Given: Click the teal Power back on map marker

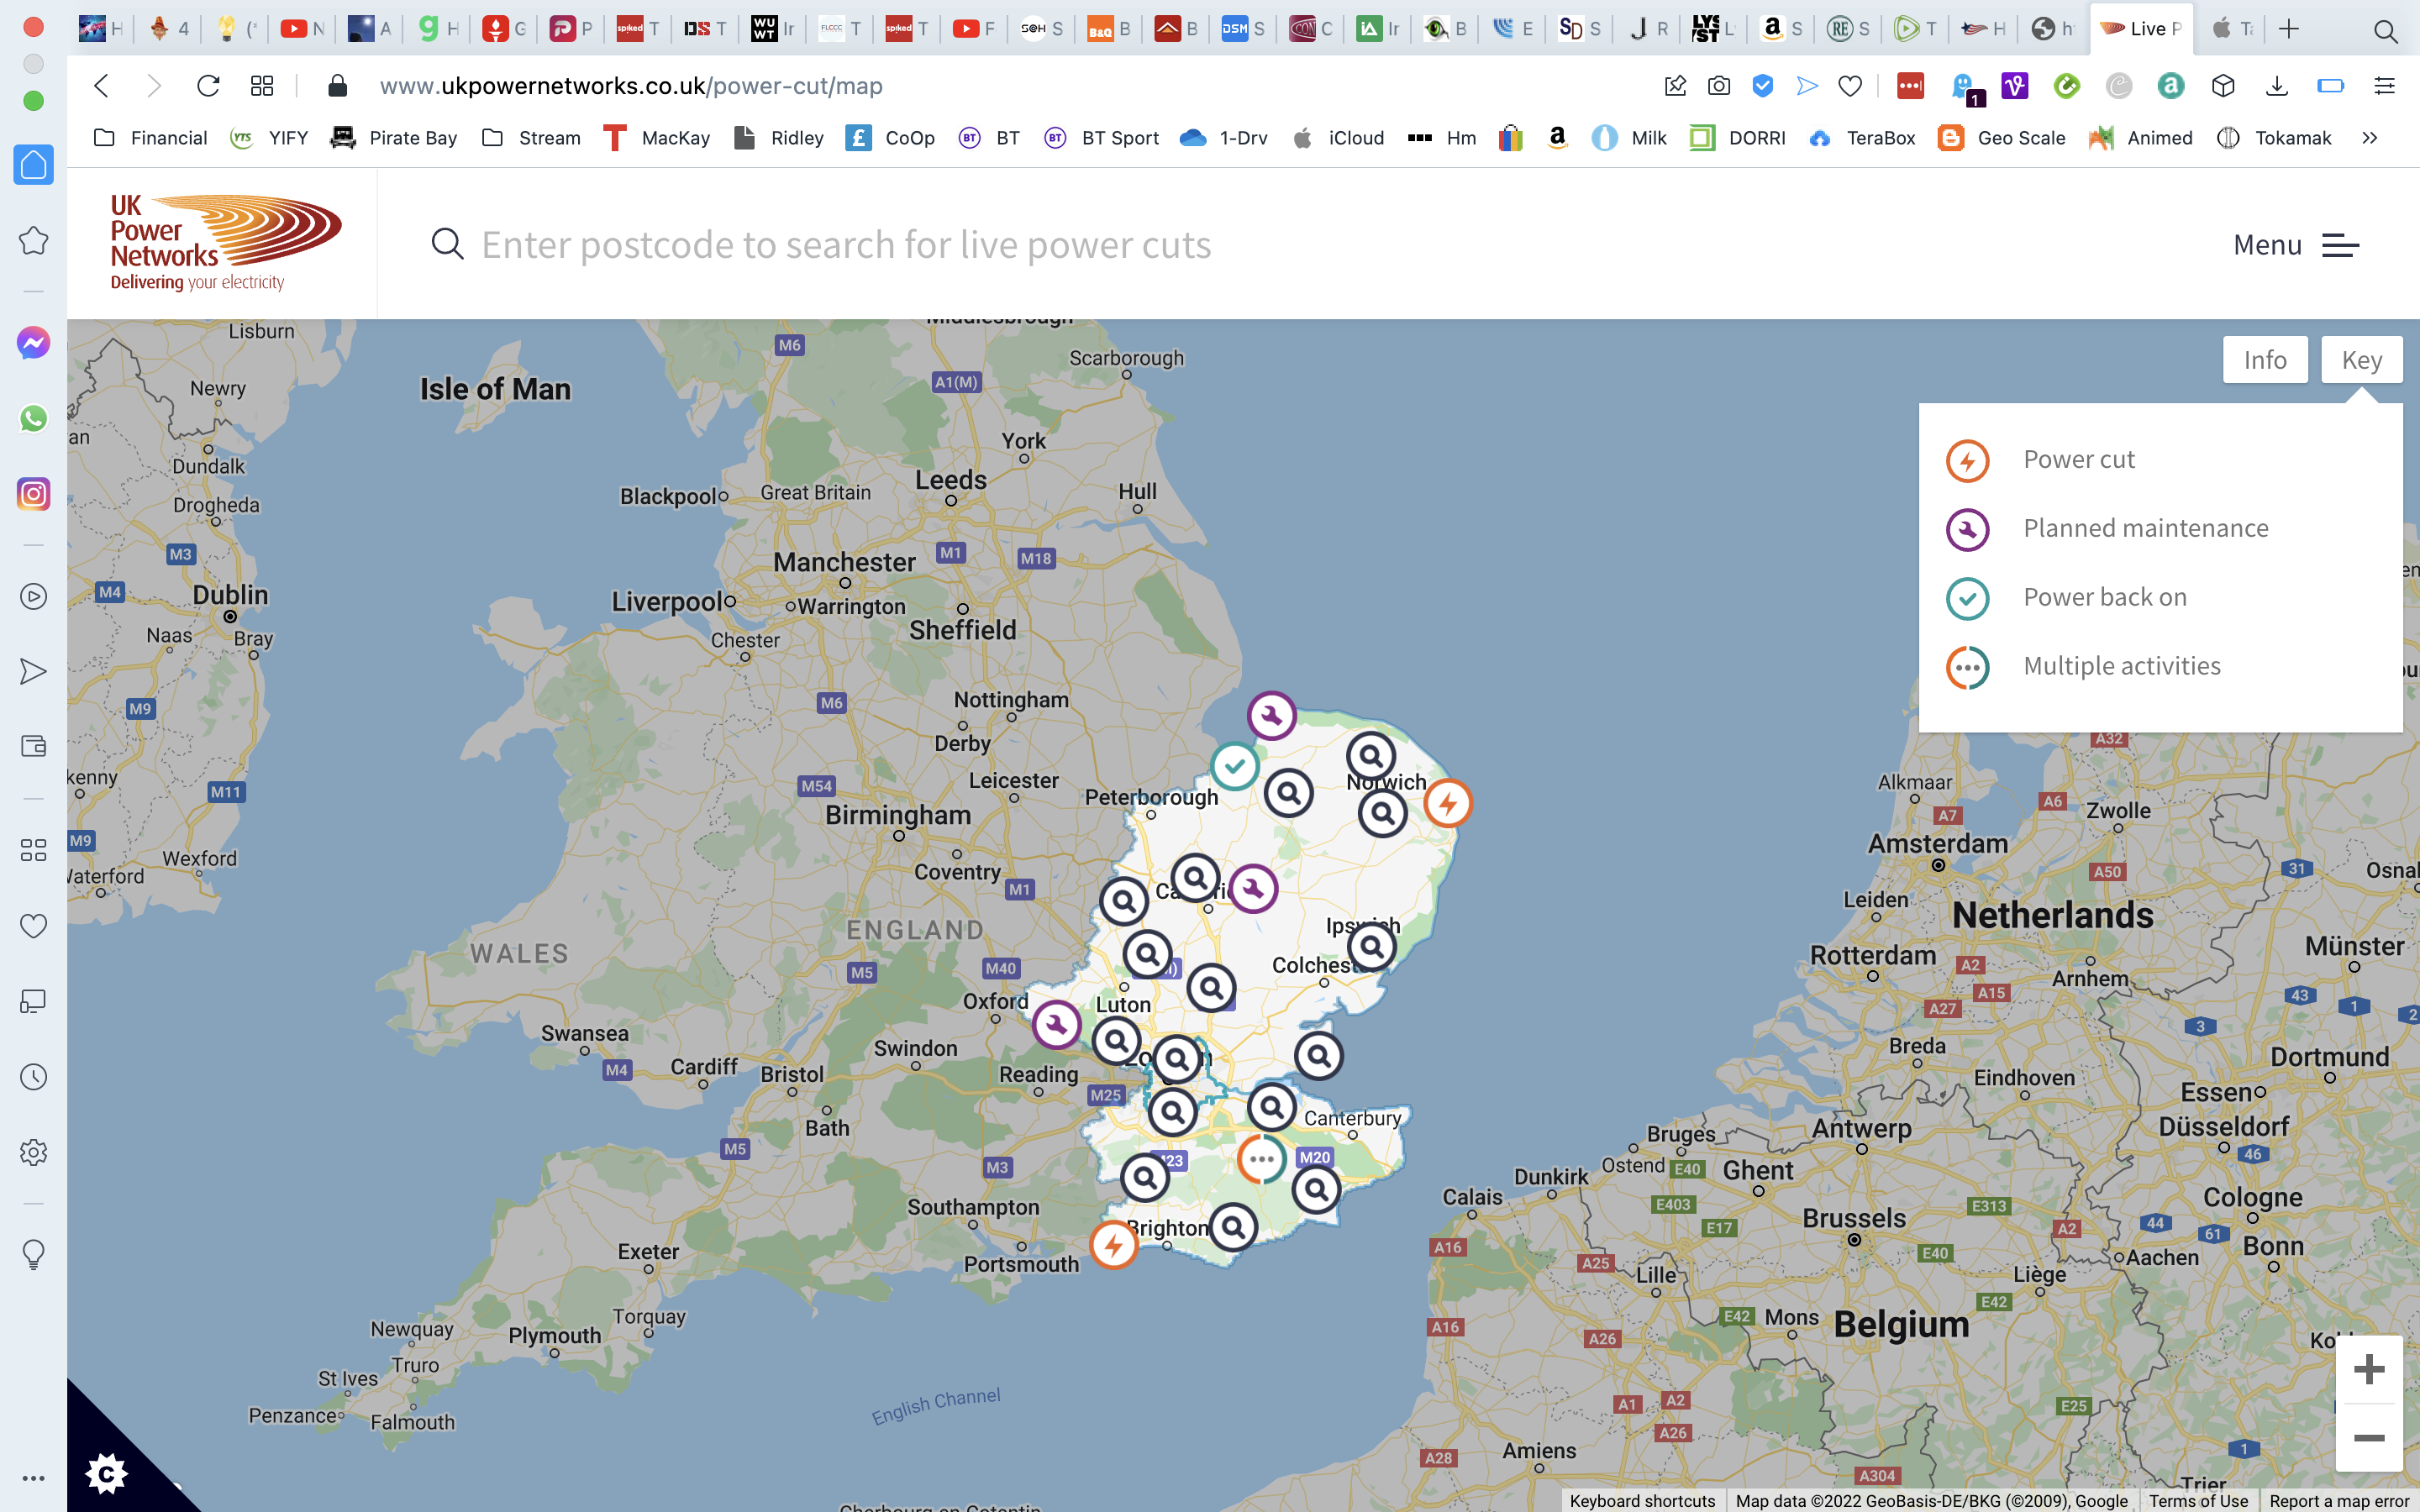Looking at the screenshot, I should [1235, 767].
